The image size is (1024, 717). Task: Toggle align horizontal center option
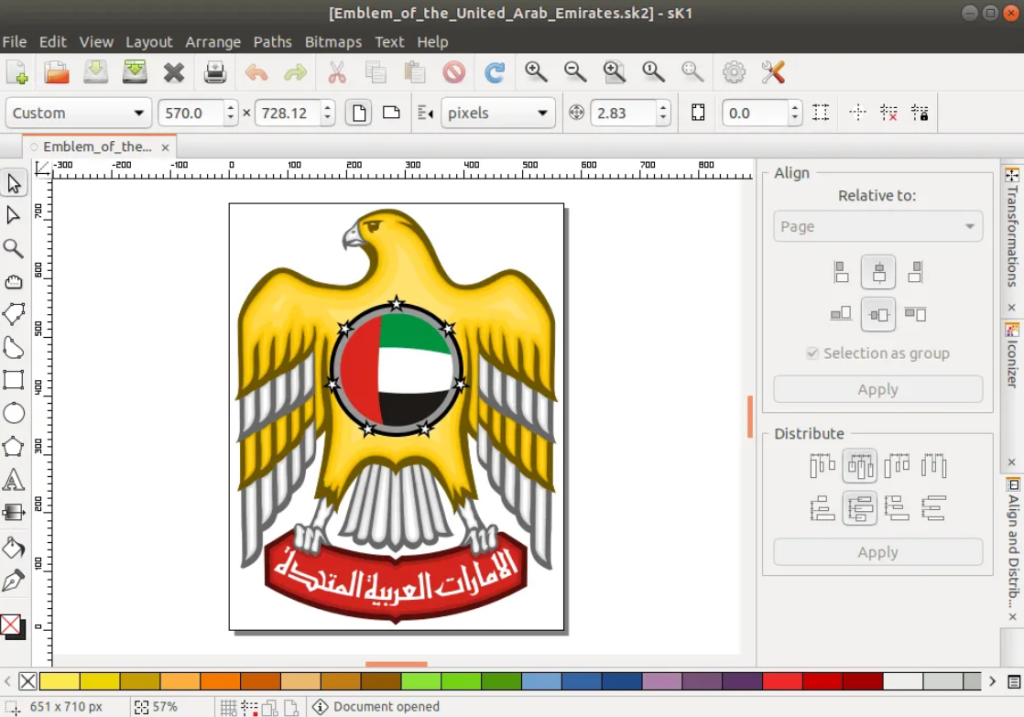coord(878,272)
